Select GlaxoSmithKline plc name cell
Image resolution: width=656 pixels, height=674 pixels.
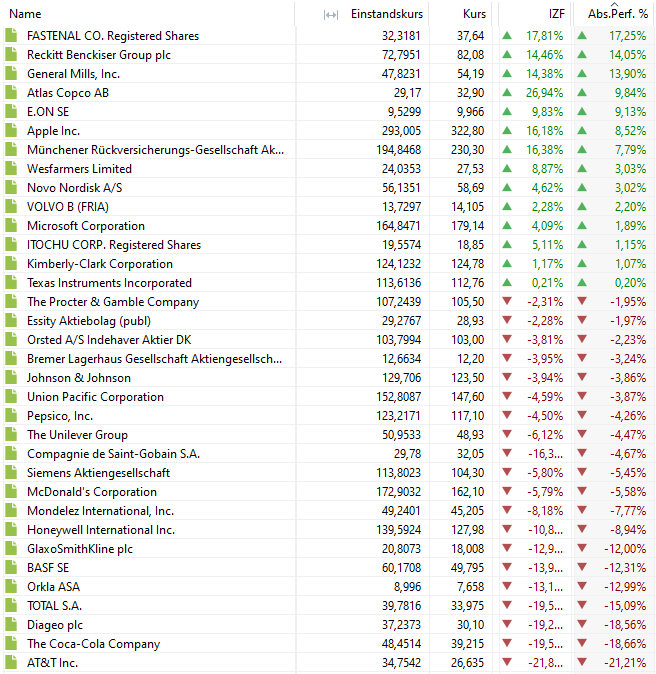click(80, 548)
